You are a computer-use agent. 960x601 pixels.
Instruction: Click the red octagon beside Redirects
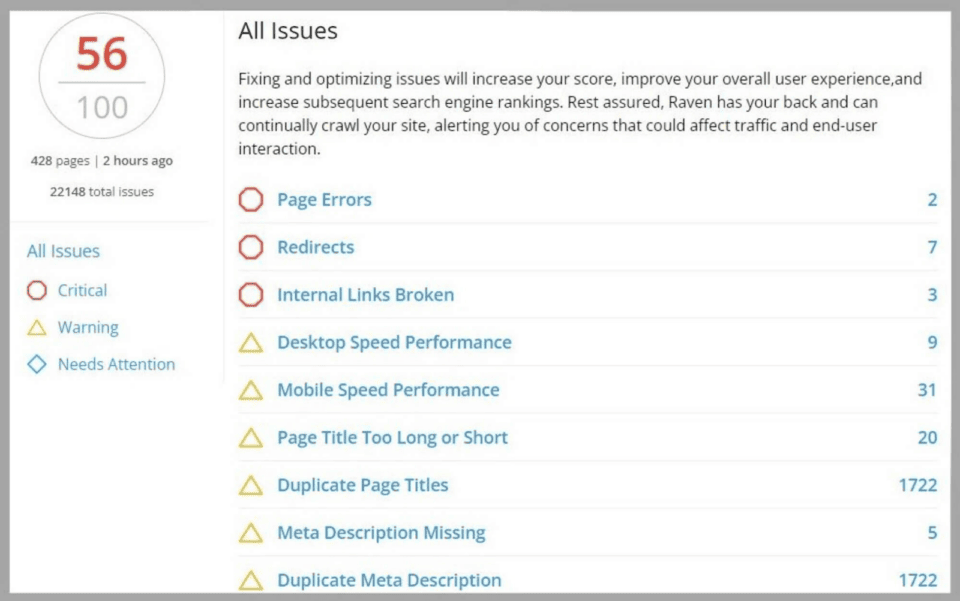(x=251, y=247)
